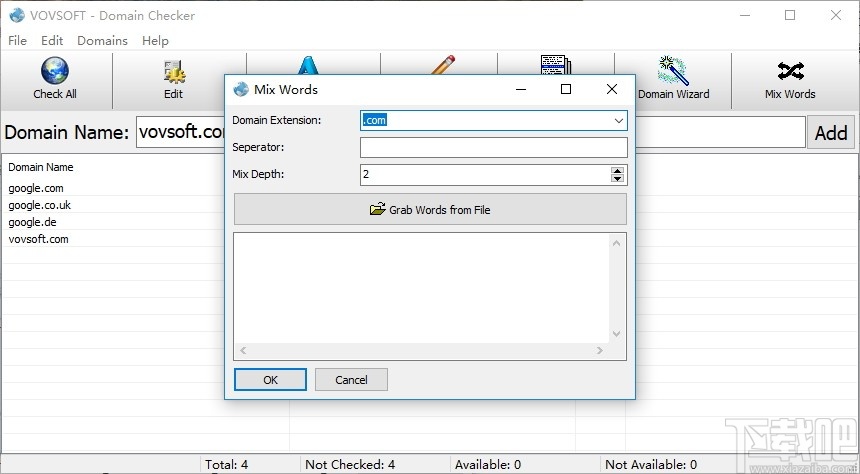Click the Not Available: 0 status entry
Viewport: 860px width, 474px height.
651,465
